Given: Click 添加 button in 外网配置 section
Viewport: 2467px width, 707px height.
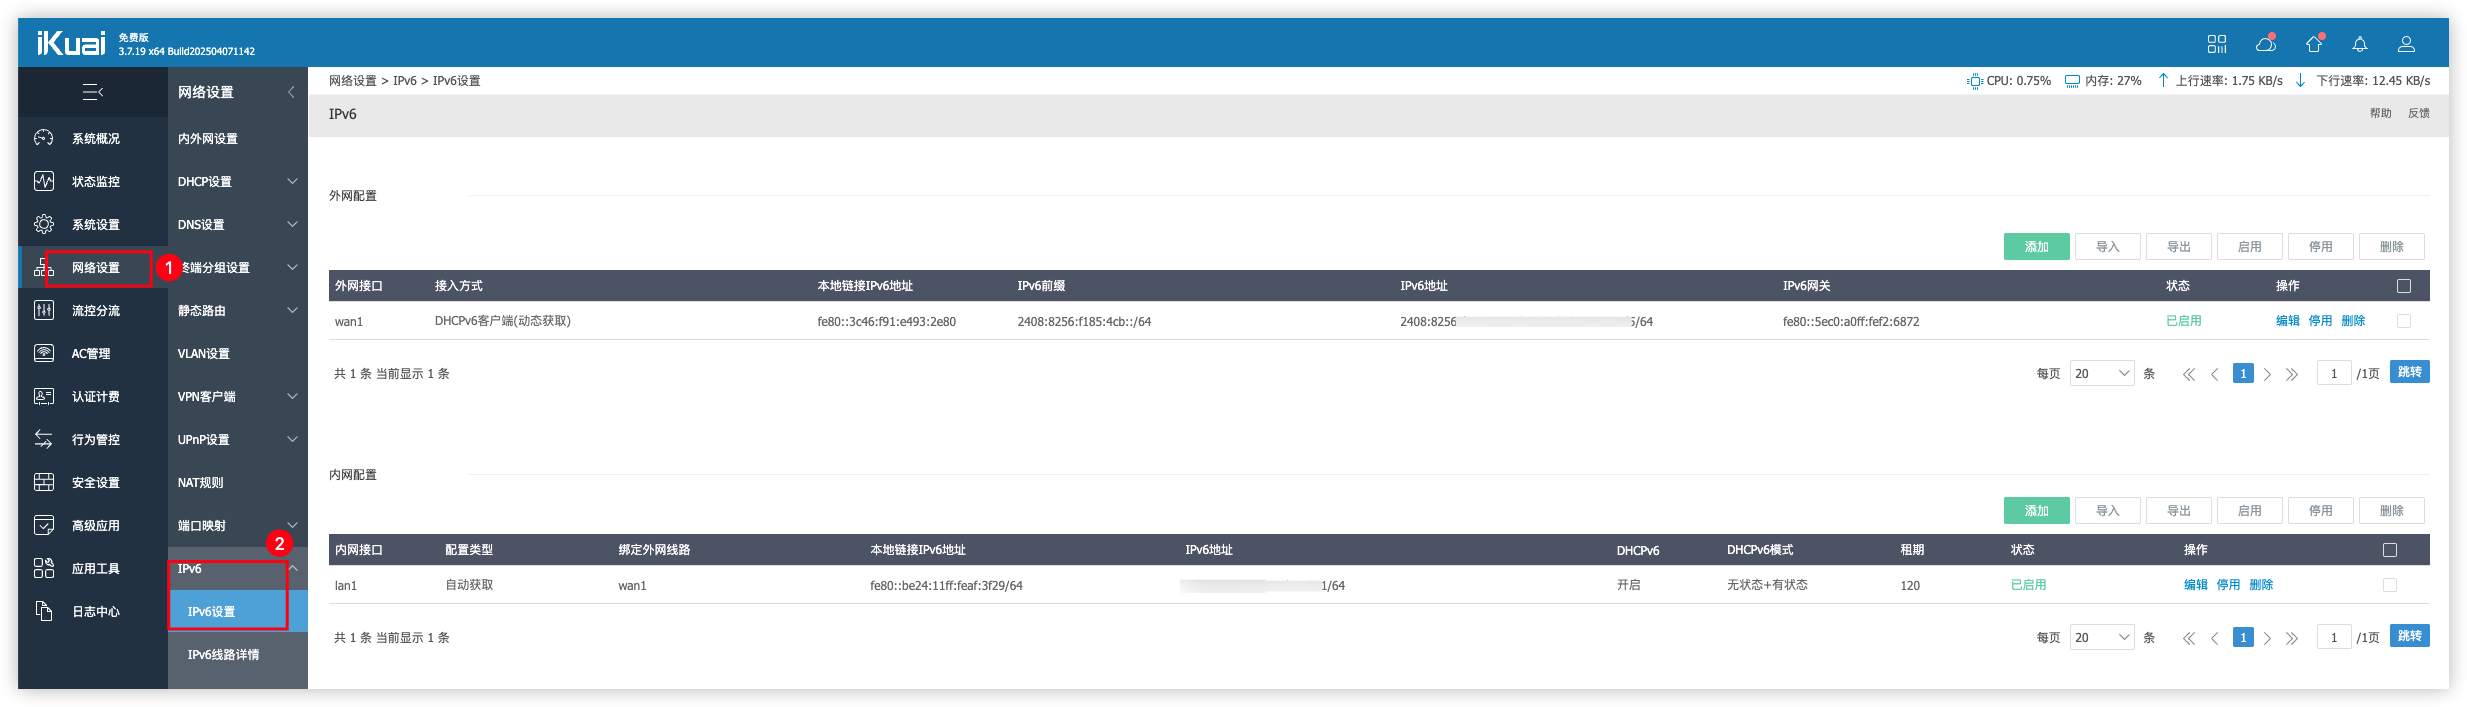Looking at the screenshot, I should coord(2036,247).
